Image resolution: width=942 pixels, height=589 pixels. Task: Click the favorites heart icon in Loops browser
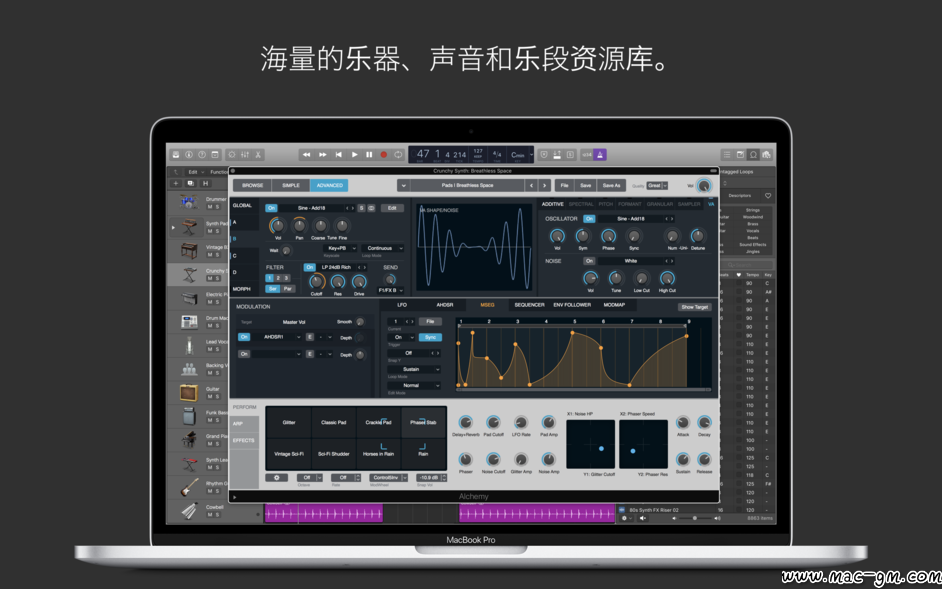767,196
